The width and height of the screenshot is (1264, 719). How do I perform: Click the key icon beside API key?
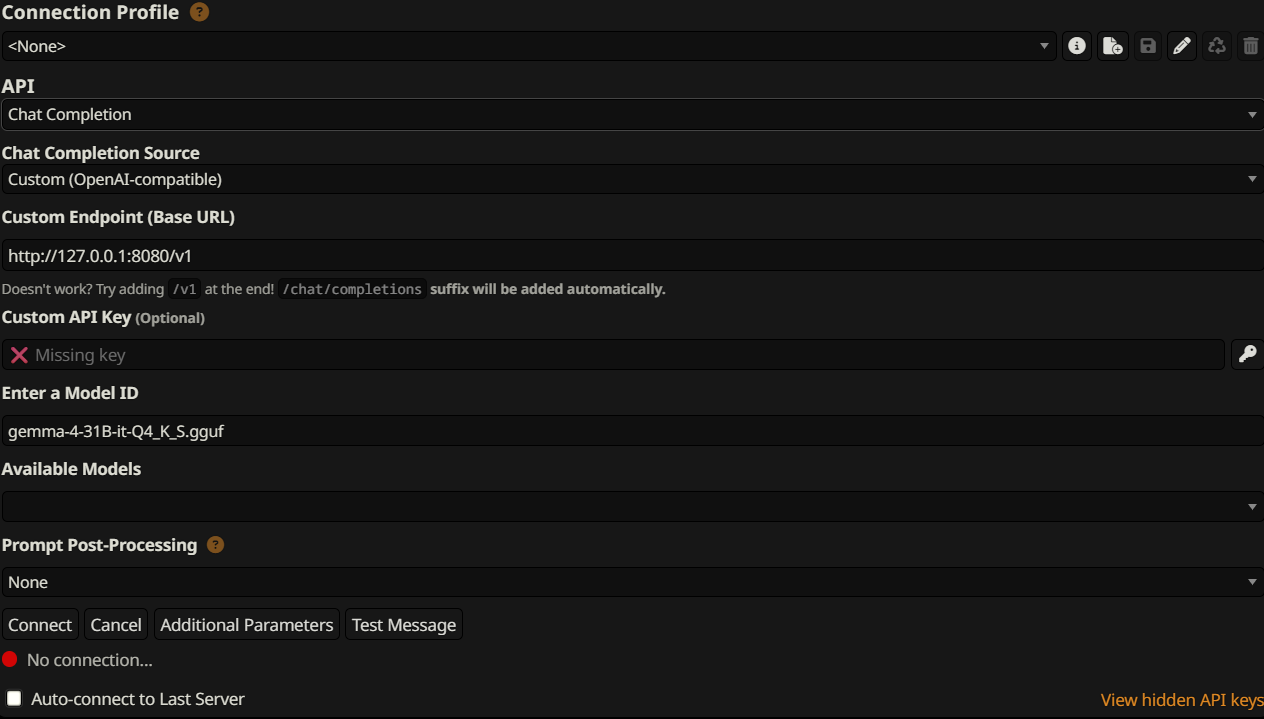tap(1247, 354)
